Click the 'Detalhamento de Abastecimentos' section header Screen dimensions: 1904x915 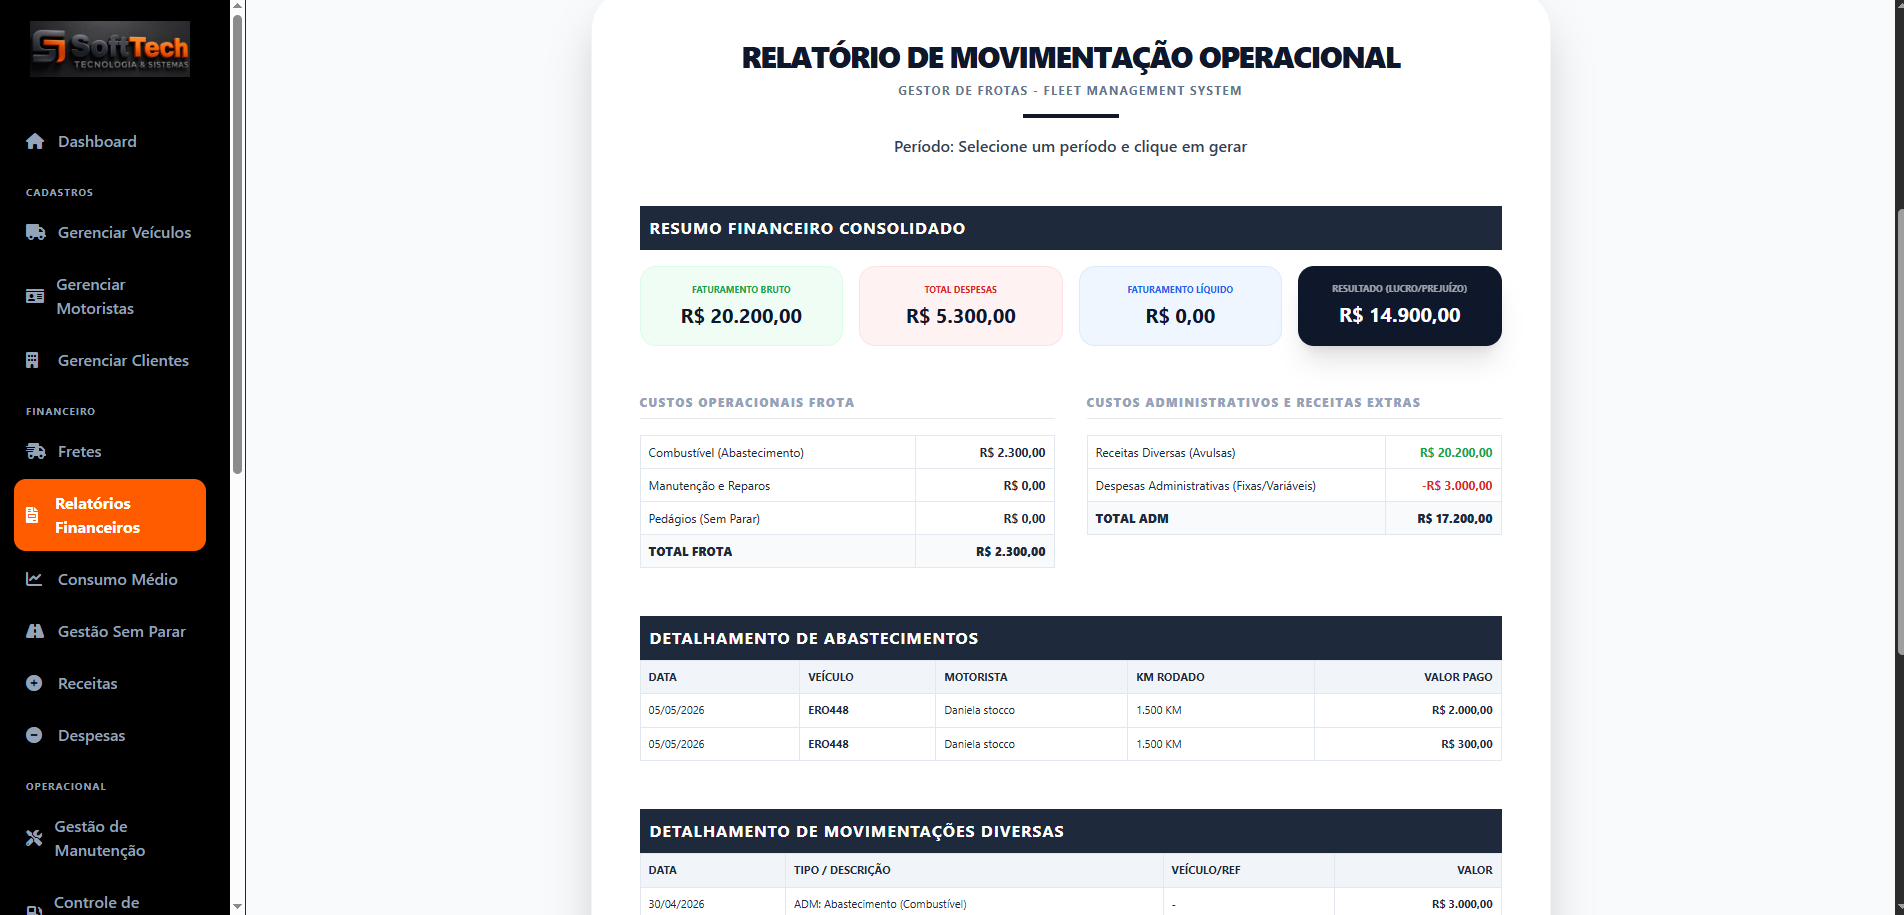tap(1071, 638)
